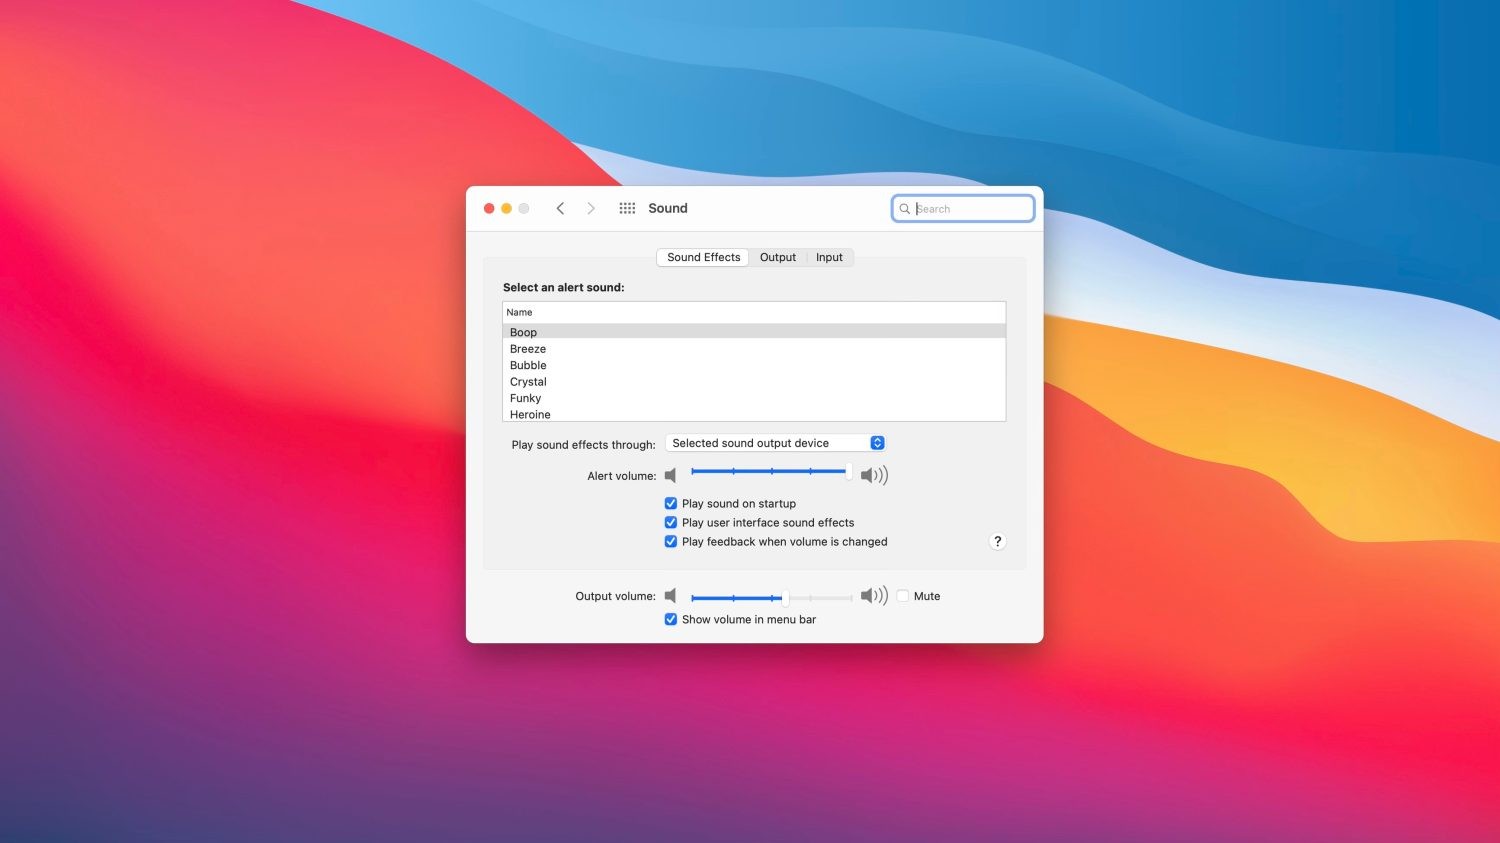1500x843 pixels.
Task: Click the back navigation arrow
Action: coord(560,208)
